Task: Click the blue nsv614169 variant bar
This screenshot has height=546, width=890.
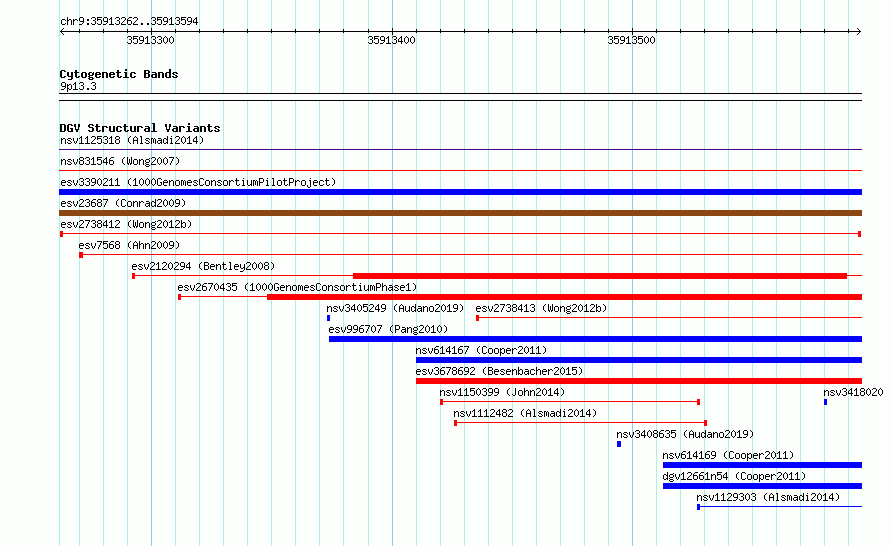Action: coord(762,465)
